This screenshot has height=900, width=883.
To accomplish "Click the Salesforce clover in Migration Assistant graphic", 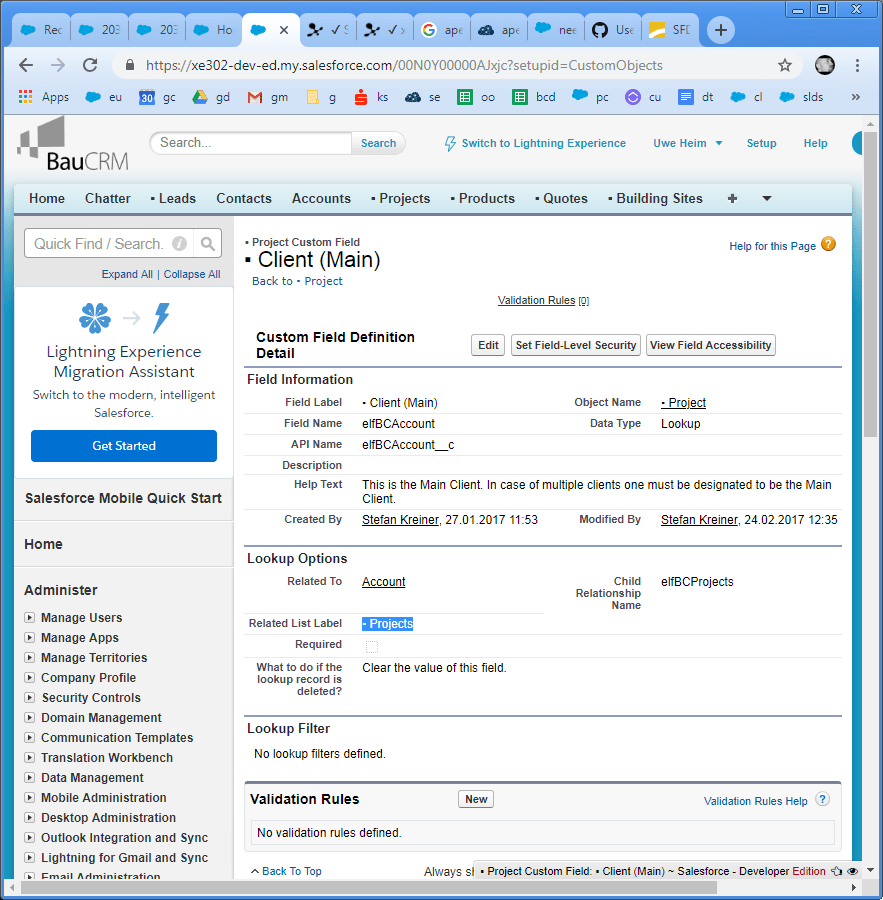I will (95, 317).
